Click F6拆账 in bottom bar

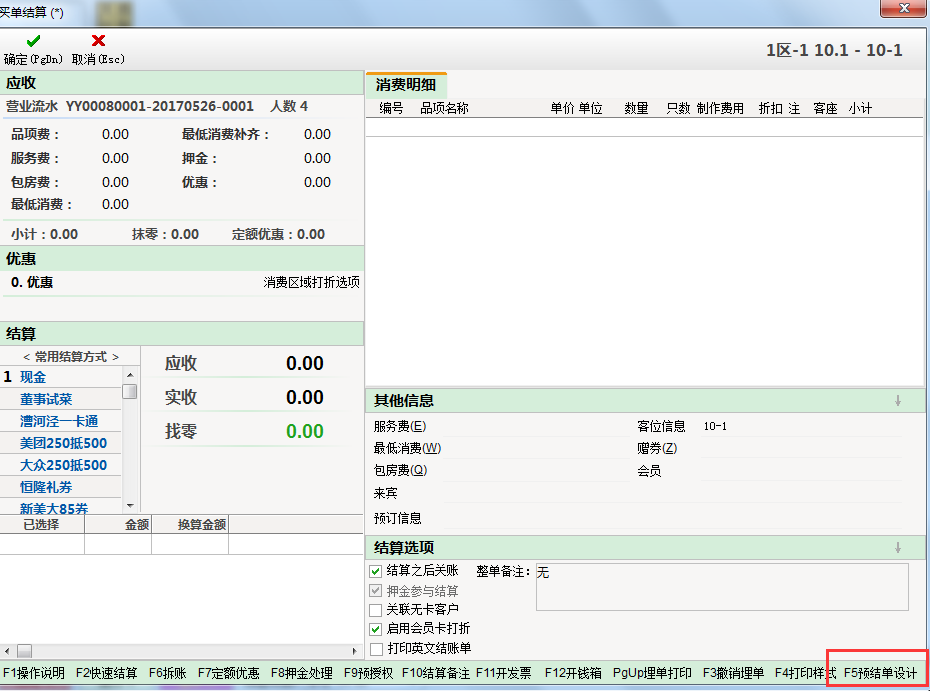[168, 673]
